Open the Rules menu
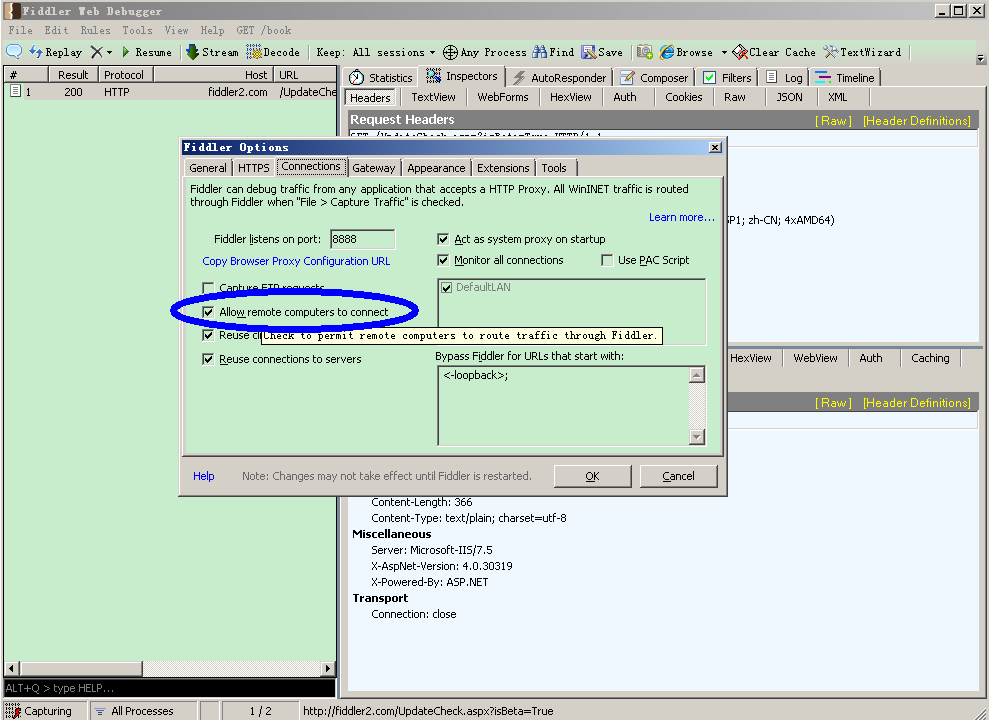The width and height of the screenshot is (989, 720). (95, 30)
